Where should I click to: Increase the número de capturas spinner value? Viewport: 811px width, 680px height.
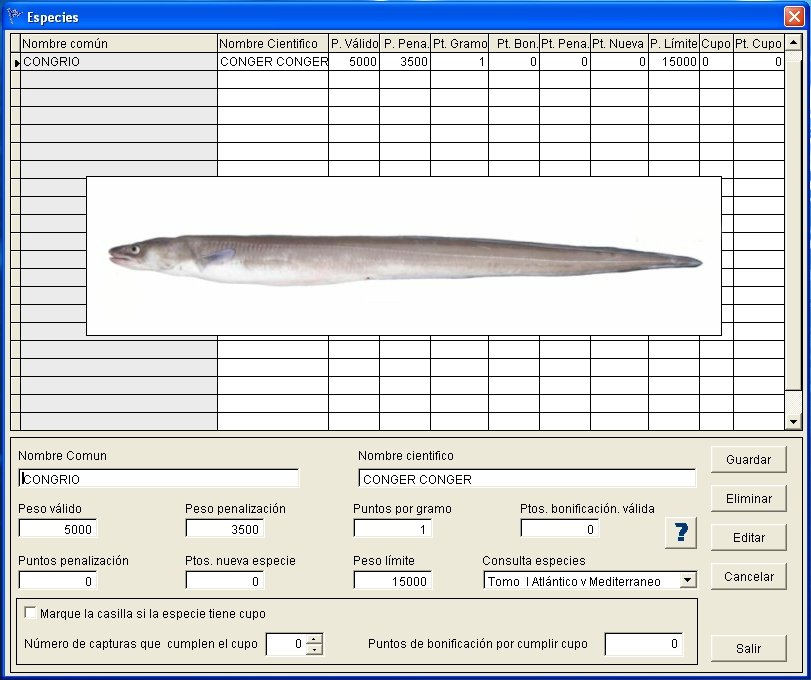pos(315,640)
